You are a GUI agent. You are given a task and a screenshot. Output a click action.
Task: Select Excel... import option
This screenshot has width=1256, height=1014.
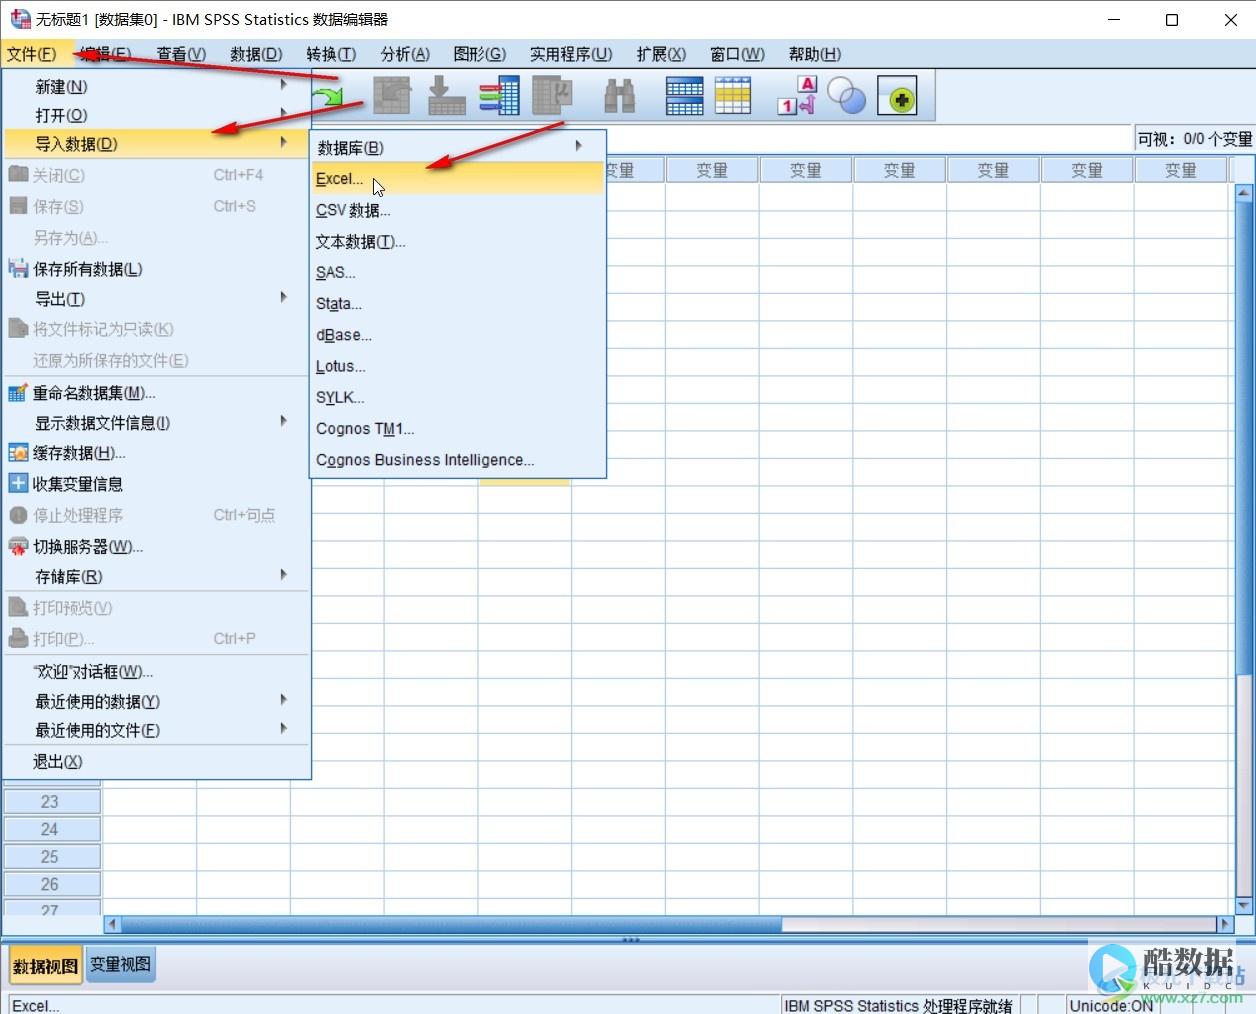pyautogui.click(x=458, y=179)
